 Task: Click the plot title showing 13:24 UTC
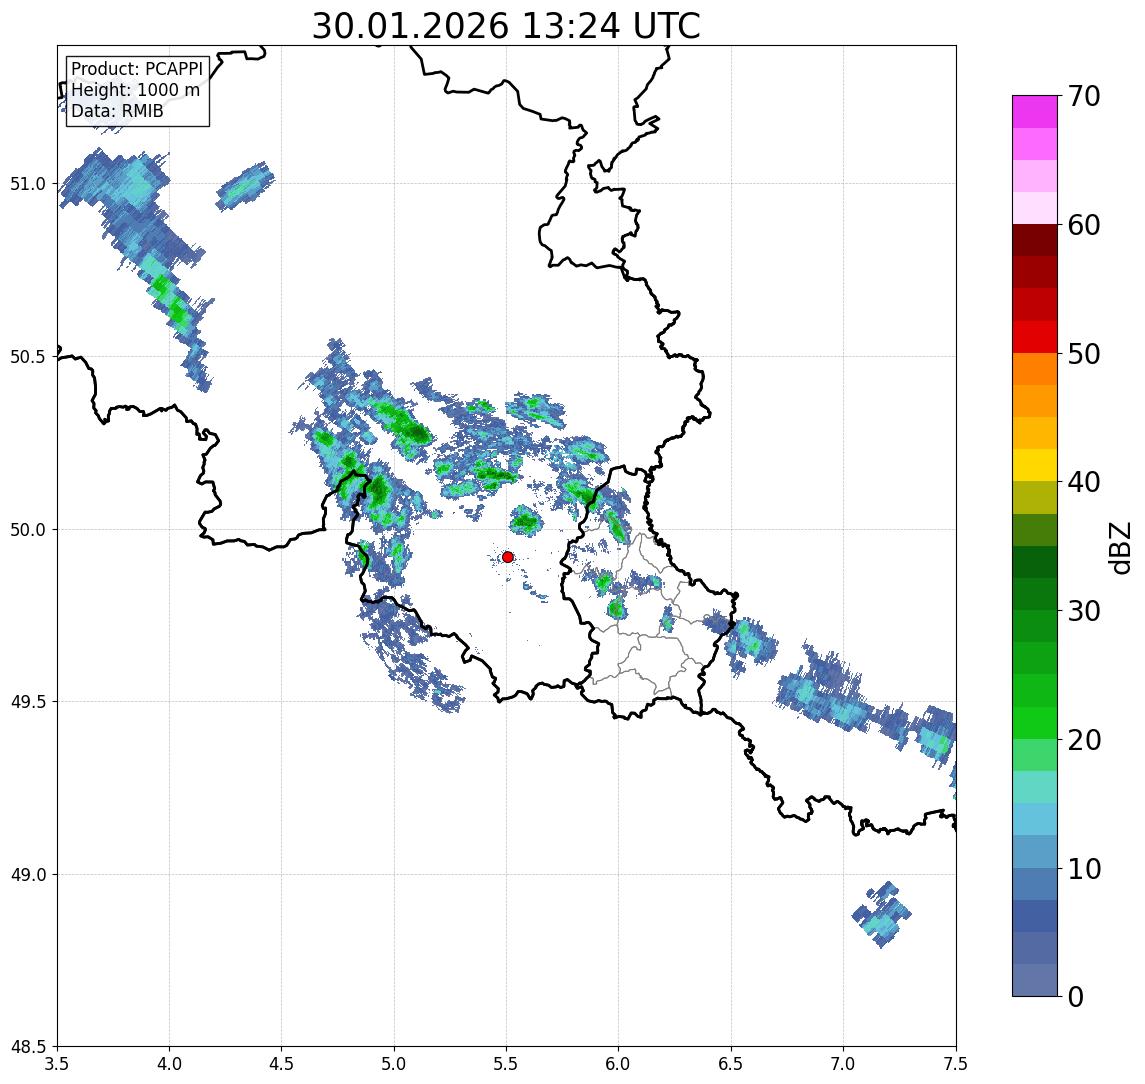point(506,26)
